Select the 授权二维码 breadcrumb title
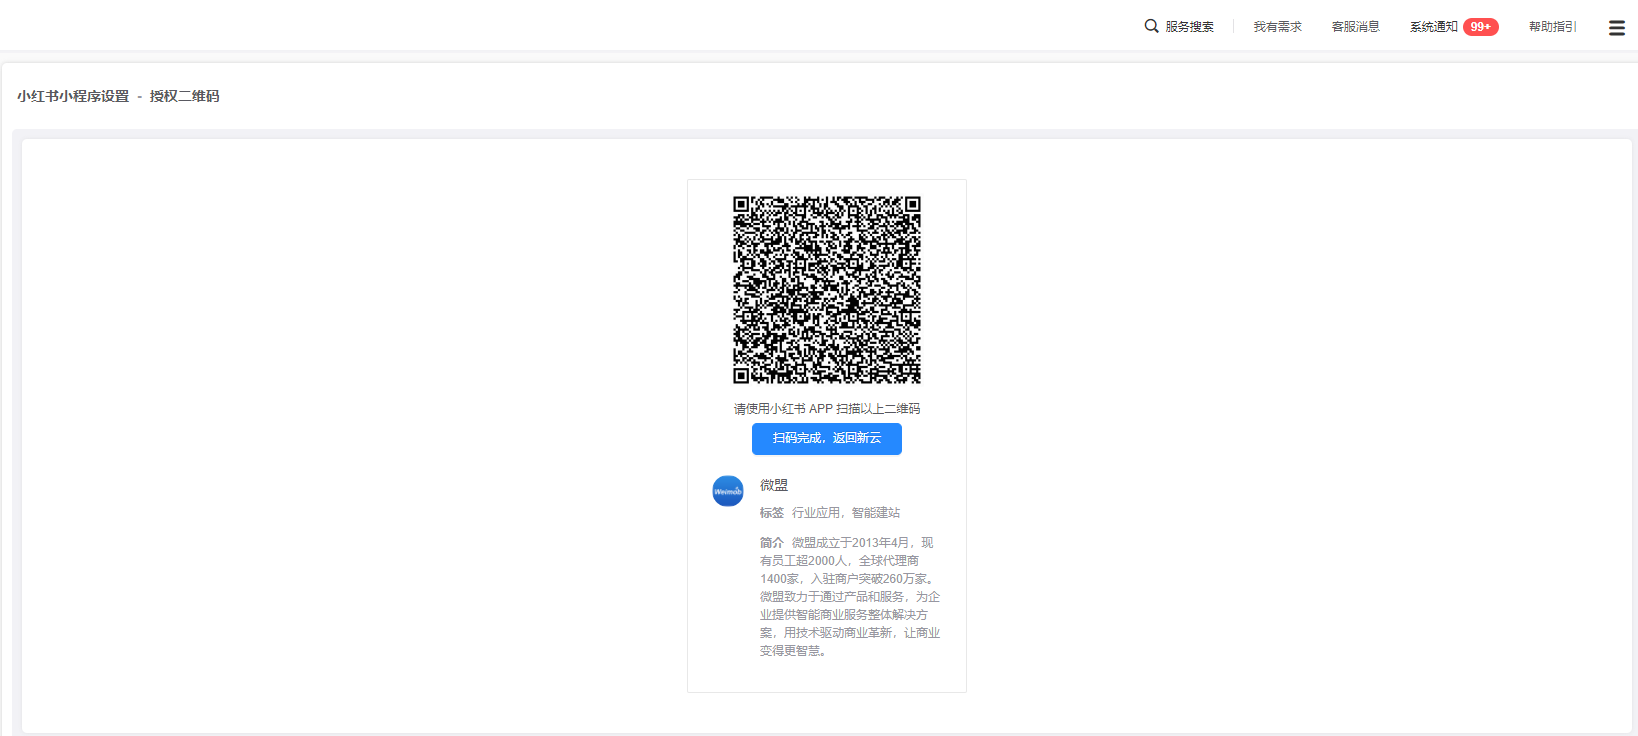Viewport: 1638px width, 736px height. coord(184,96)
